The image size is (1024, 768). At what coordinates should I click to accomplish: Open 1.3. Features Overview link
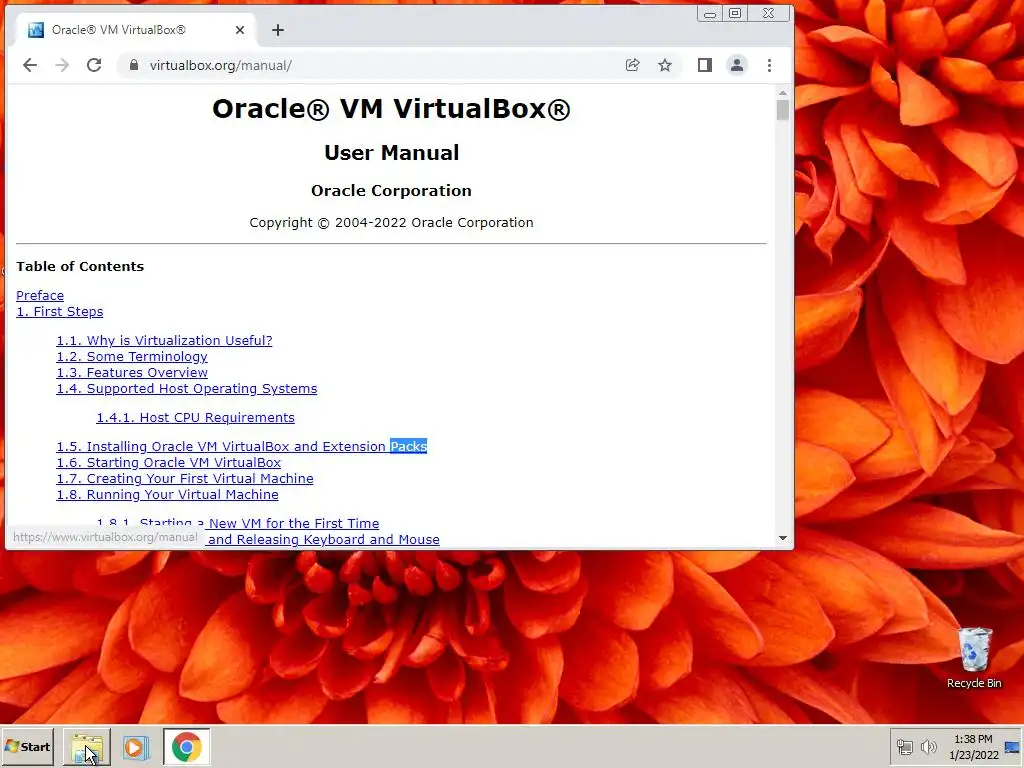(132, 372)
